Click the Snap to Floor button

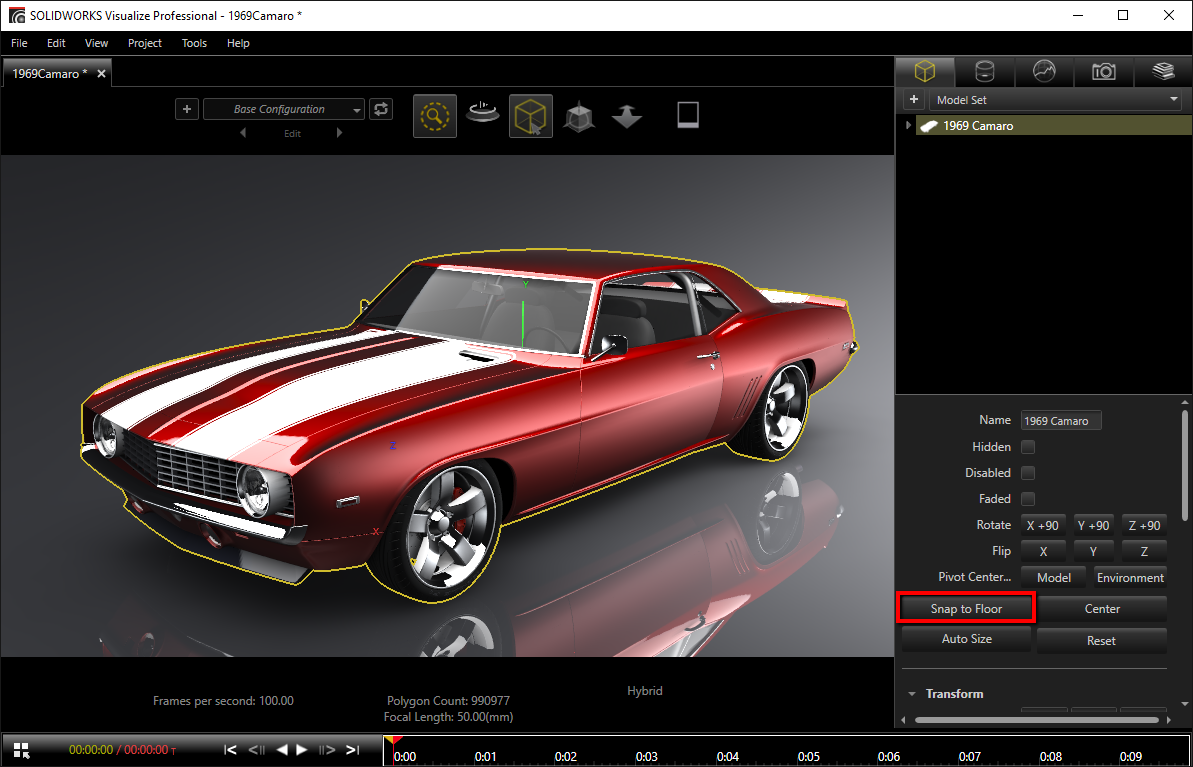pyautogui.click(x=966, y=609)
